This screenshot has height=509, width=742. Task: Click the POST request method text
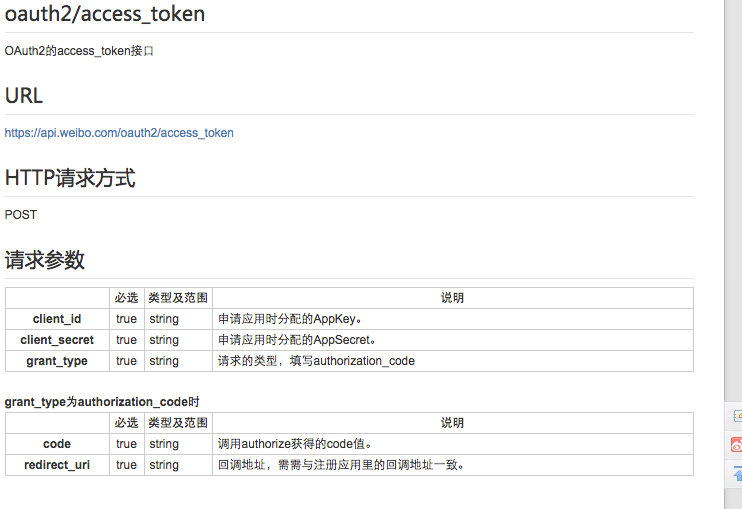[x=21, y=215]
